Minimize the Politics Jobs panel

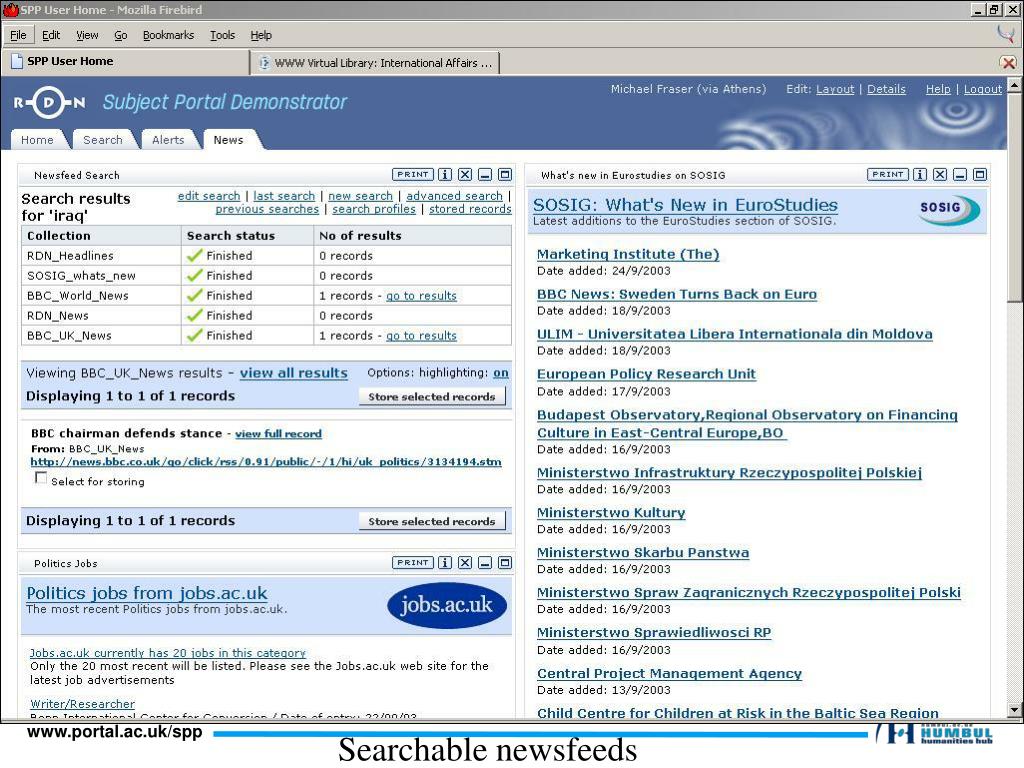(485, 562)
